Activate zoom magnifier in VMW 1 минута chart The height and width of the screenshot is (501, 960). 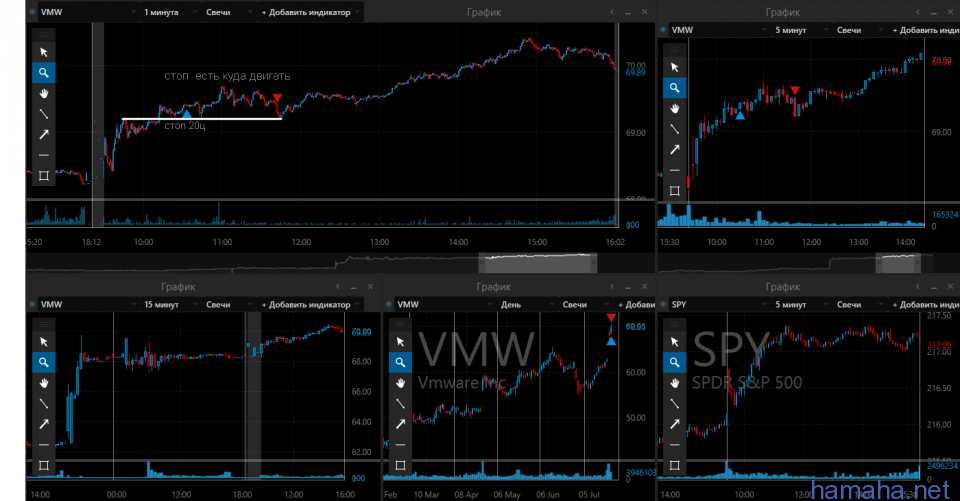pyautogui.click(x=43, y=73)
